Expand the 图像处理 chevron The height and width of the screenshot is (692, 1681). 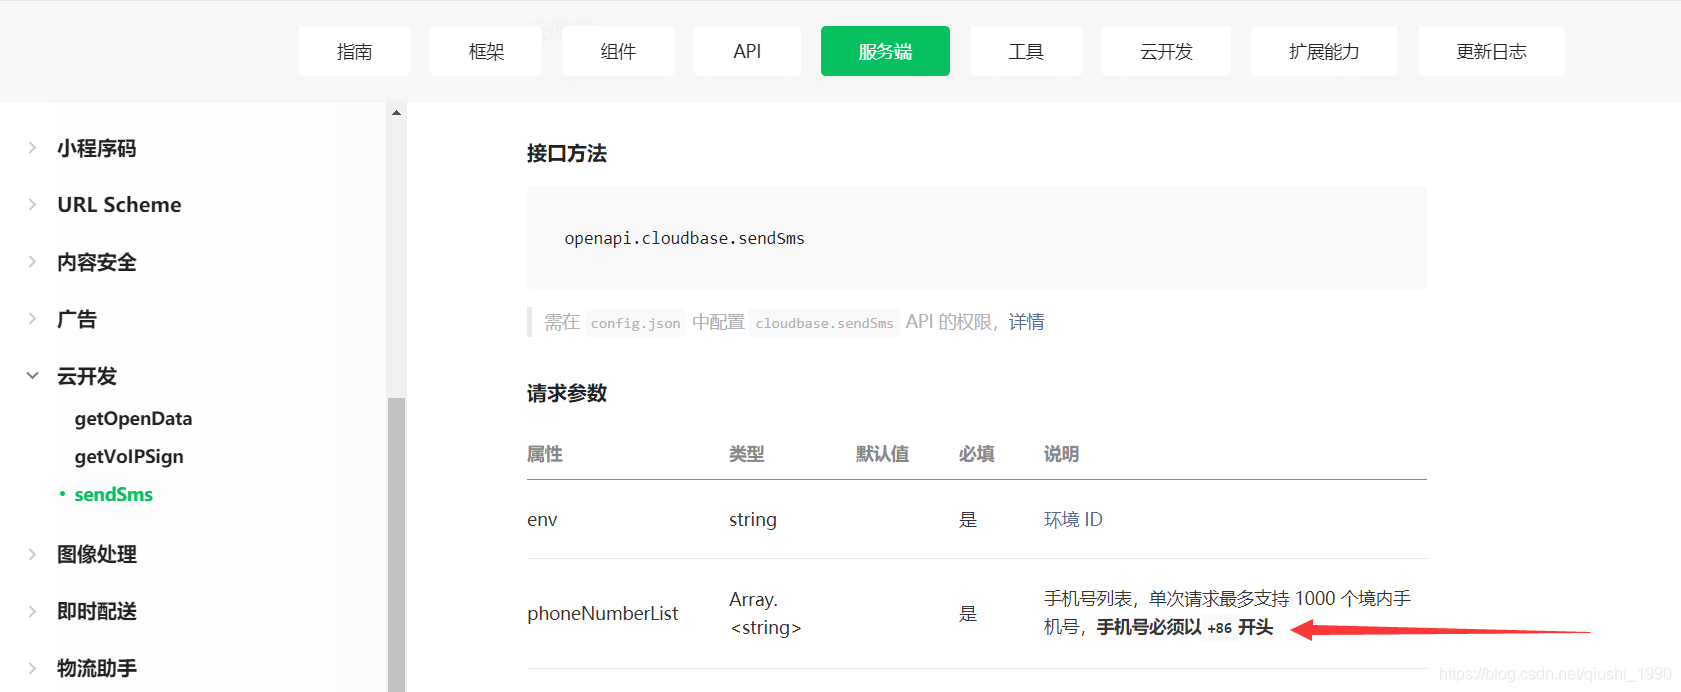(32, 554)
